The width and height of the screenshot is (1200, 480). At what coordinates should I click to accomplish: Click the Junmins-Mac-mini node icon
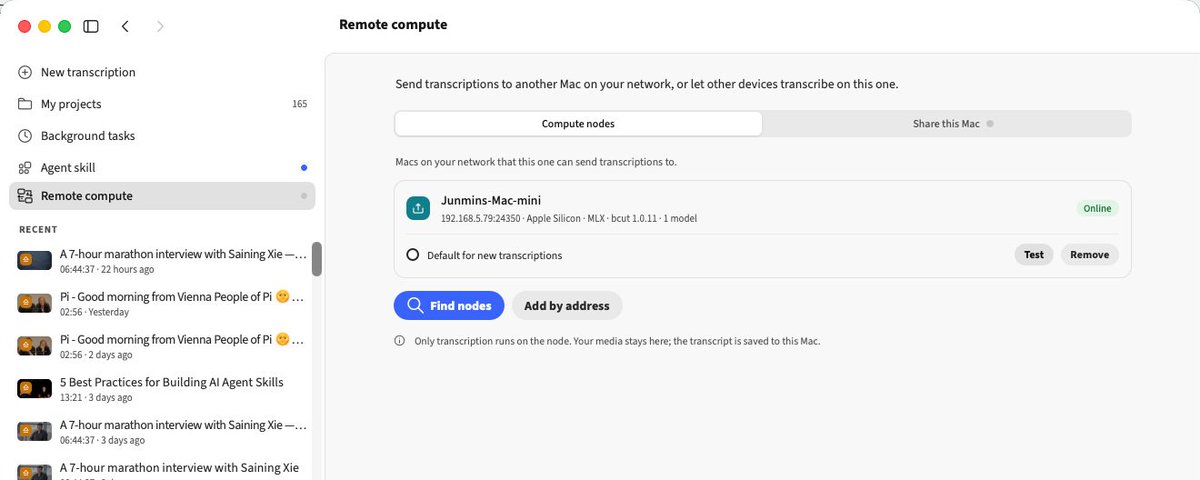(x=418, y=208)
